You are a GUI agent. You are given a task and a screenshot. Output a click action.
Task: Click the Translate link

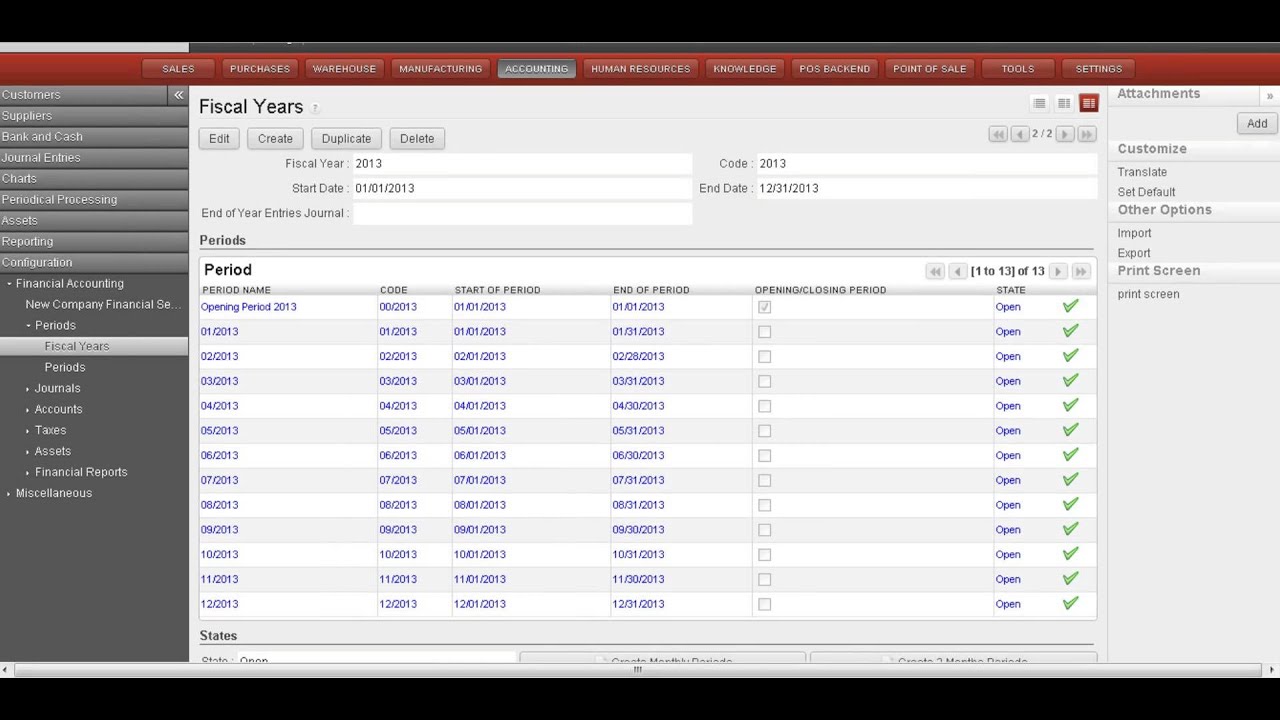(x=1142, y=172)
